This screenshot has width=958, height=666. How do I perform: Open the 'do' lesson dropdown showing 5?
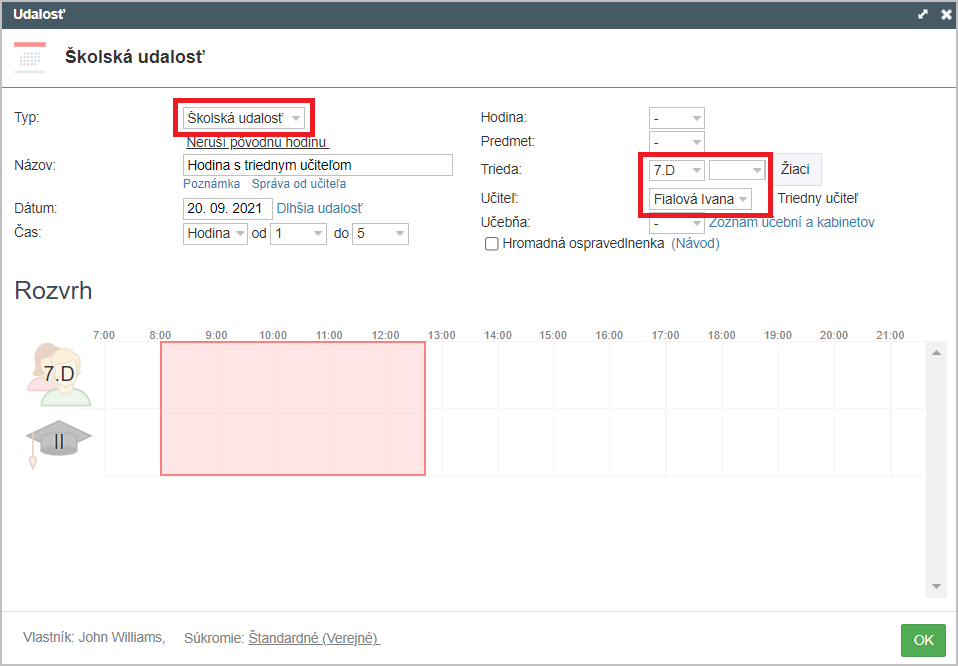click(380, 233)
